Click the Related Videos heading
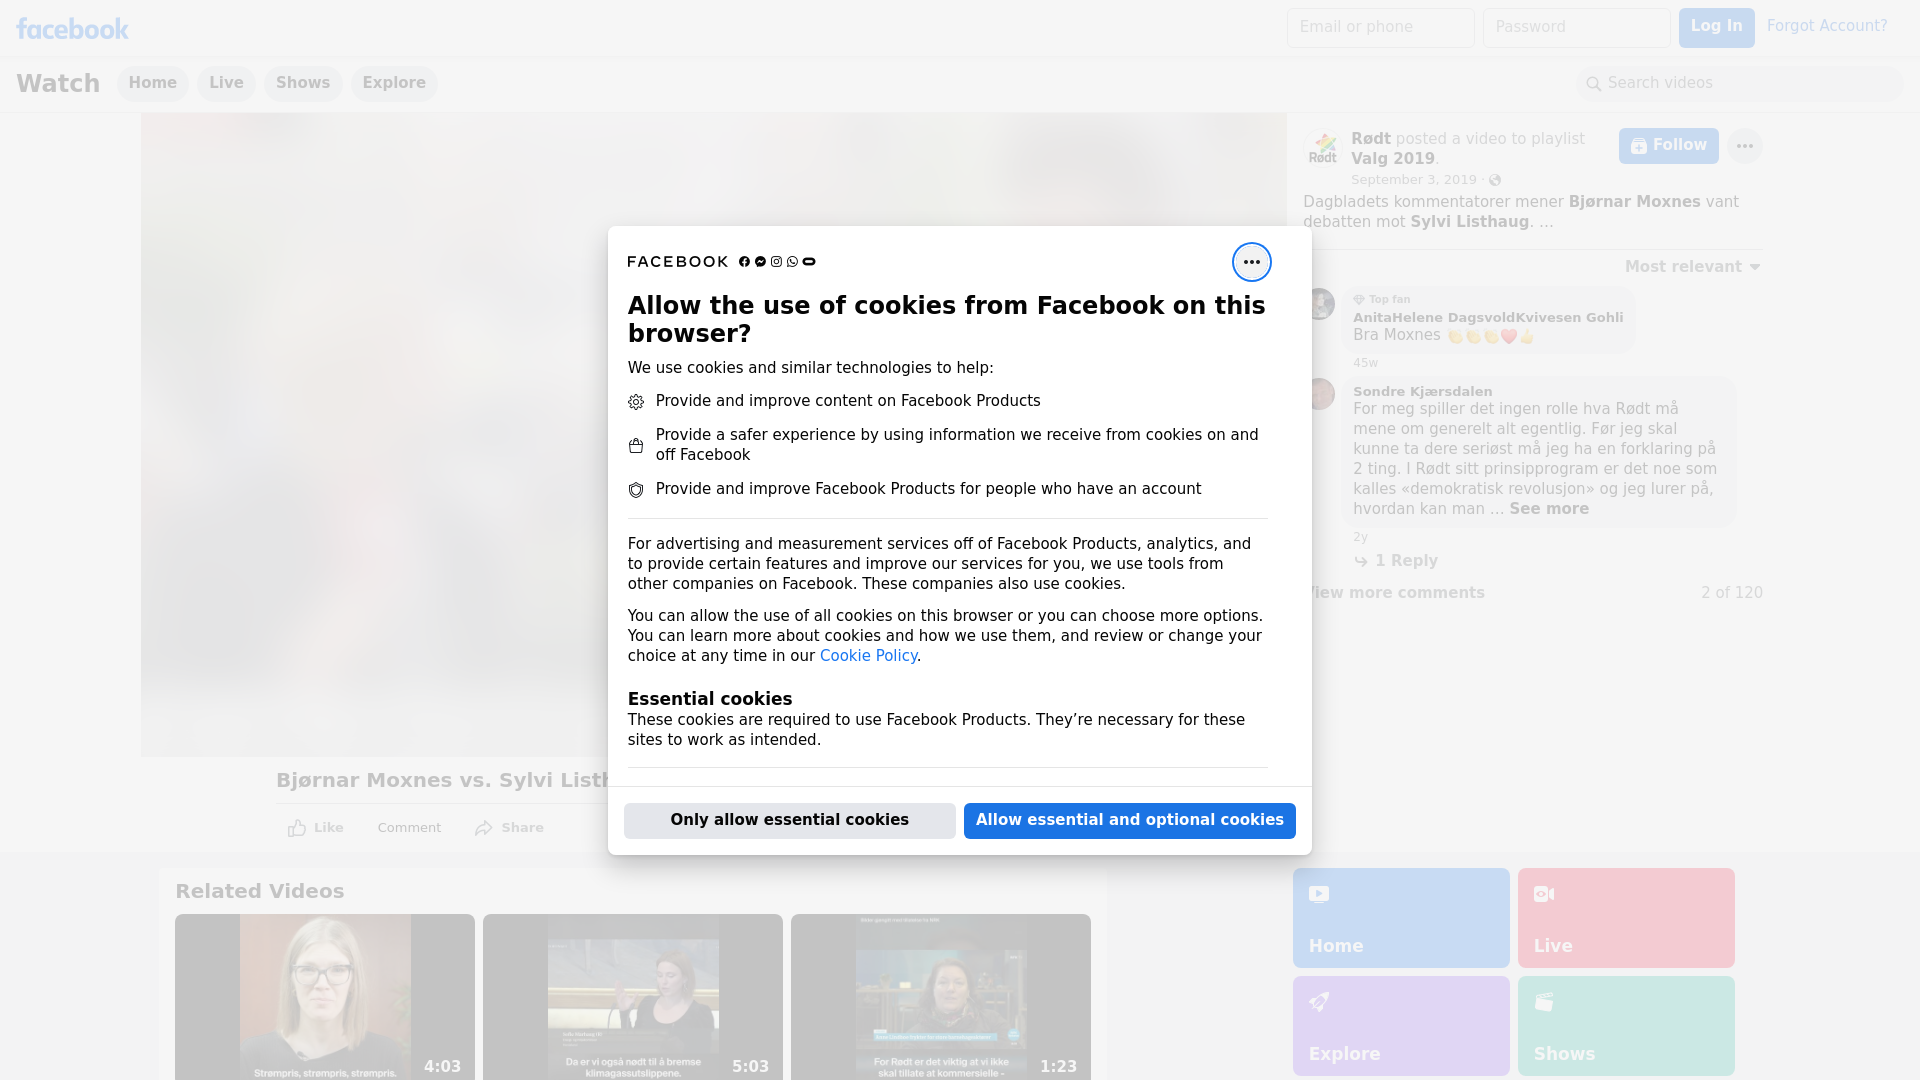 pos(259,891)
